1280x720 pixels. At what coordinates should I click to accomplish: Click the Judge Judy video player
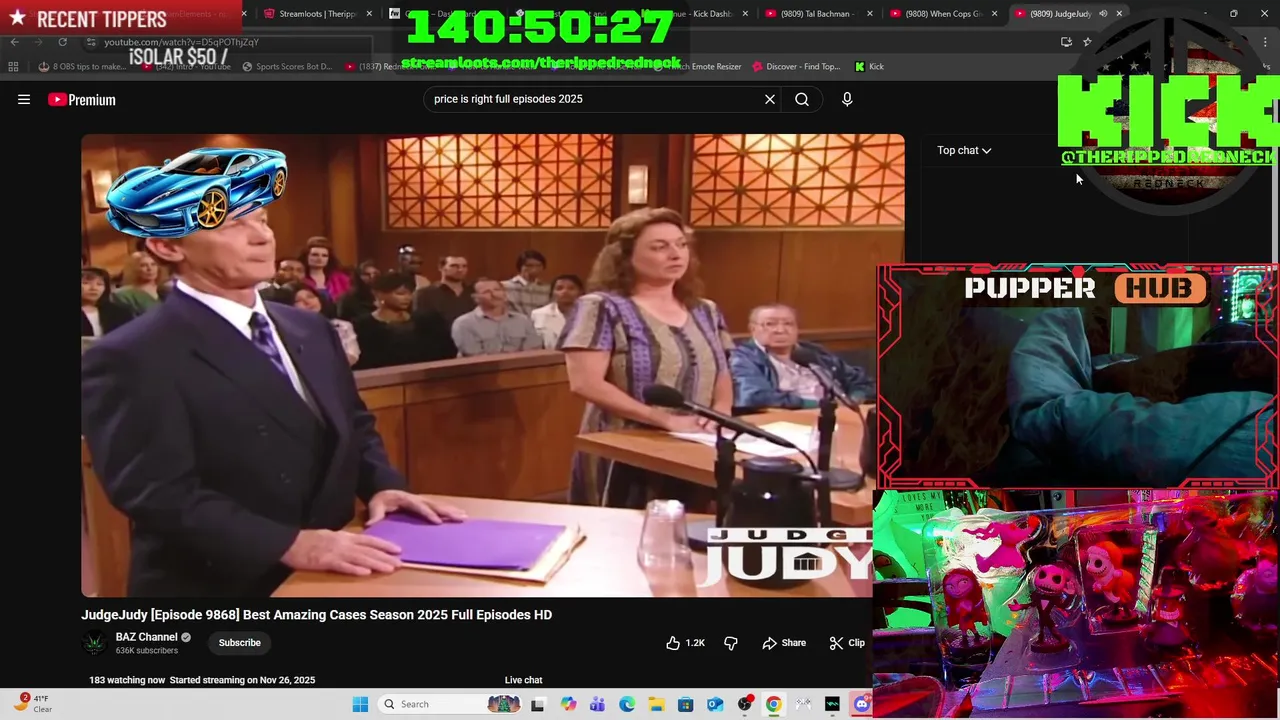493,366
